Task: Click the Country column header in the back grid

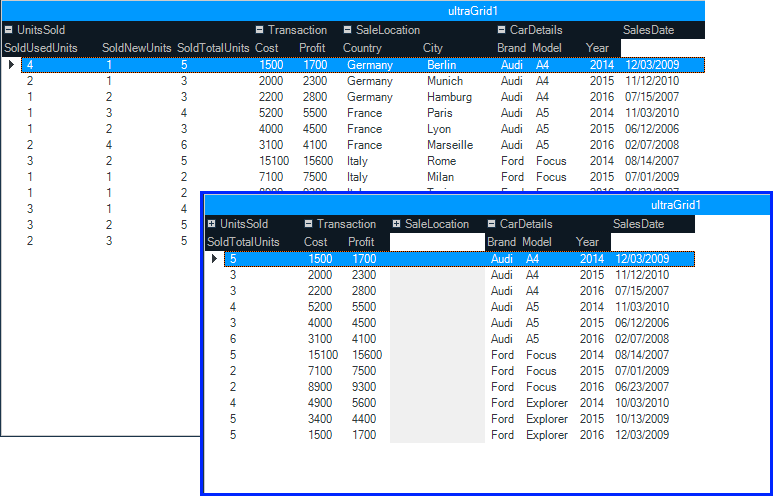Action: [x=362, y=48]
